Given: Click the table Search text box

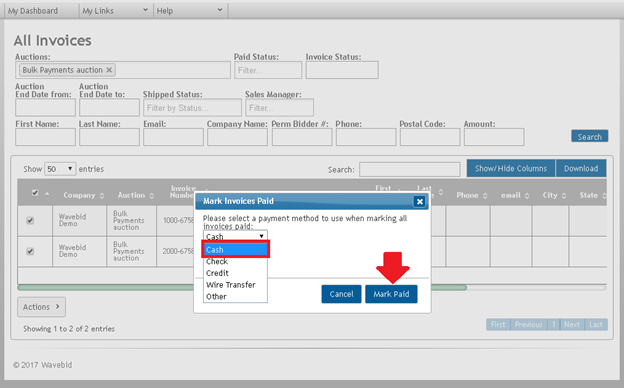Looking at the screenshot, I should [x=410, y=169].
